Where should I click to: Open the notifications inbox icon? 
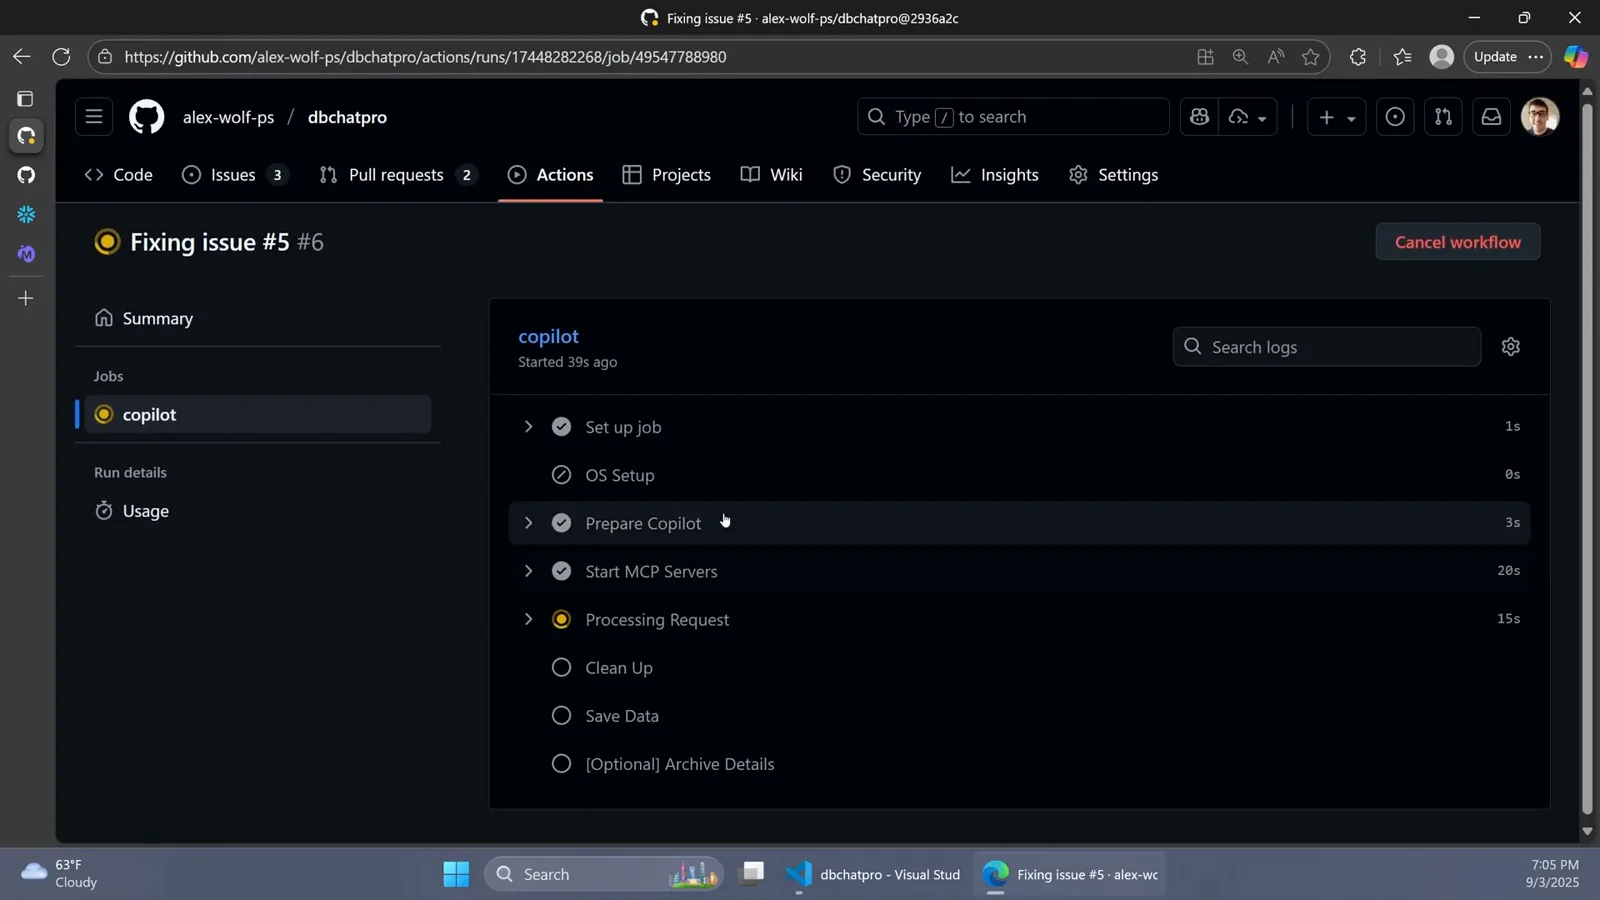pos(1491,117)
